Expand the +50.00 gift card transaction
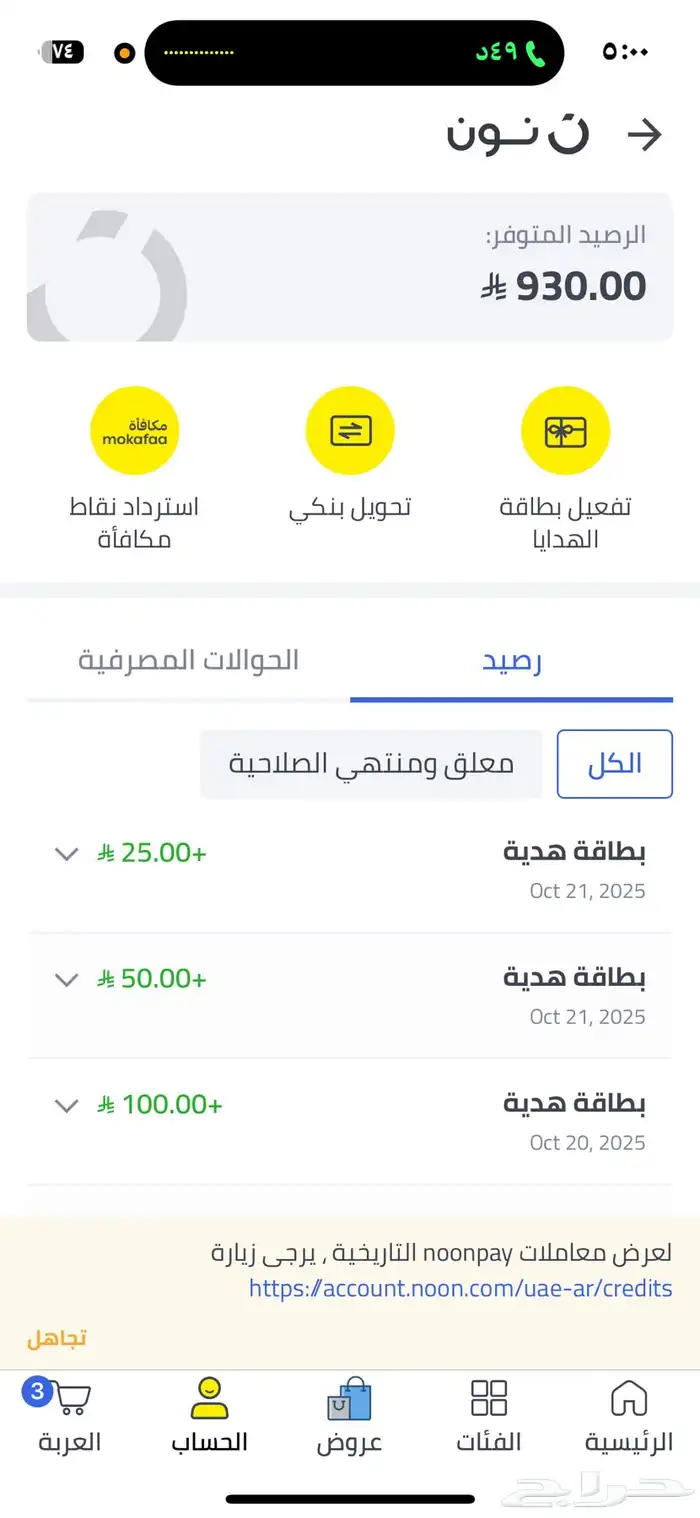The height and width of the screenshot is (1518, 700). click(x=66, y=979)
